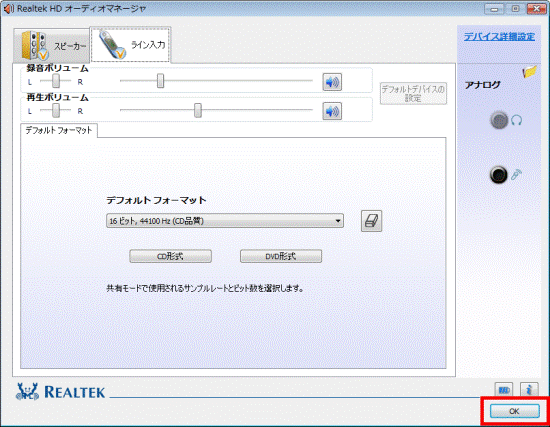Switch to the スピーカー tab
The image size is (550, 427).
click(x=51, y=46)
